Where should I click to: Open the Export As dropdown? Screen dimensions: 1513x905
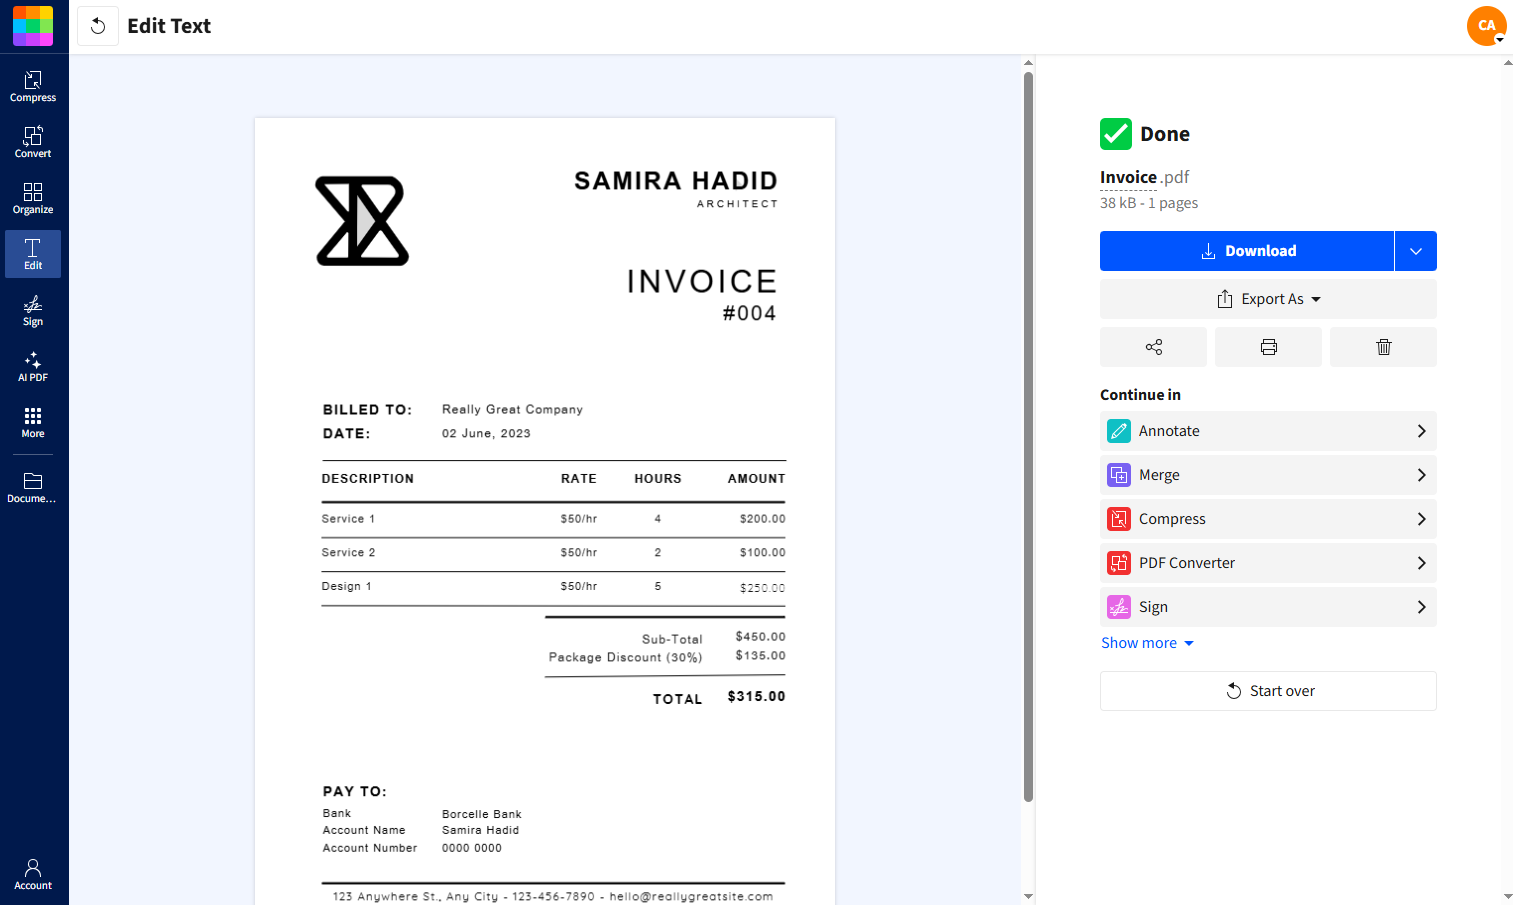tap(1268, 298)
